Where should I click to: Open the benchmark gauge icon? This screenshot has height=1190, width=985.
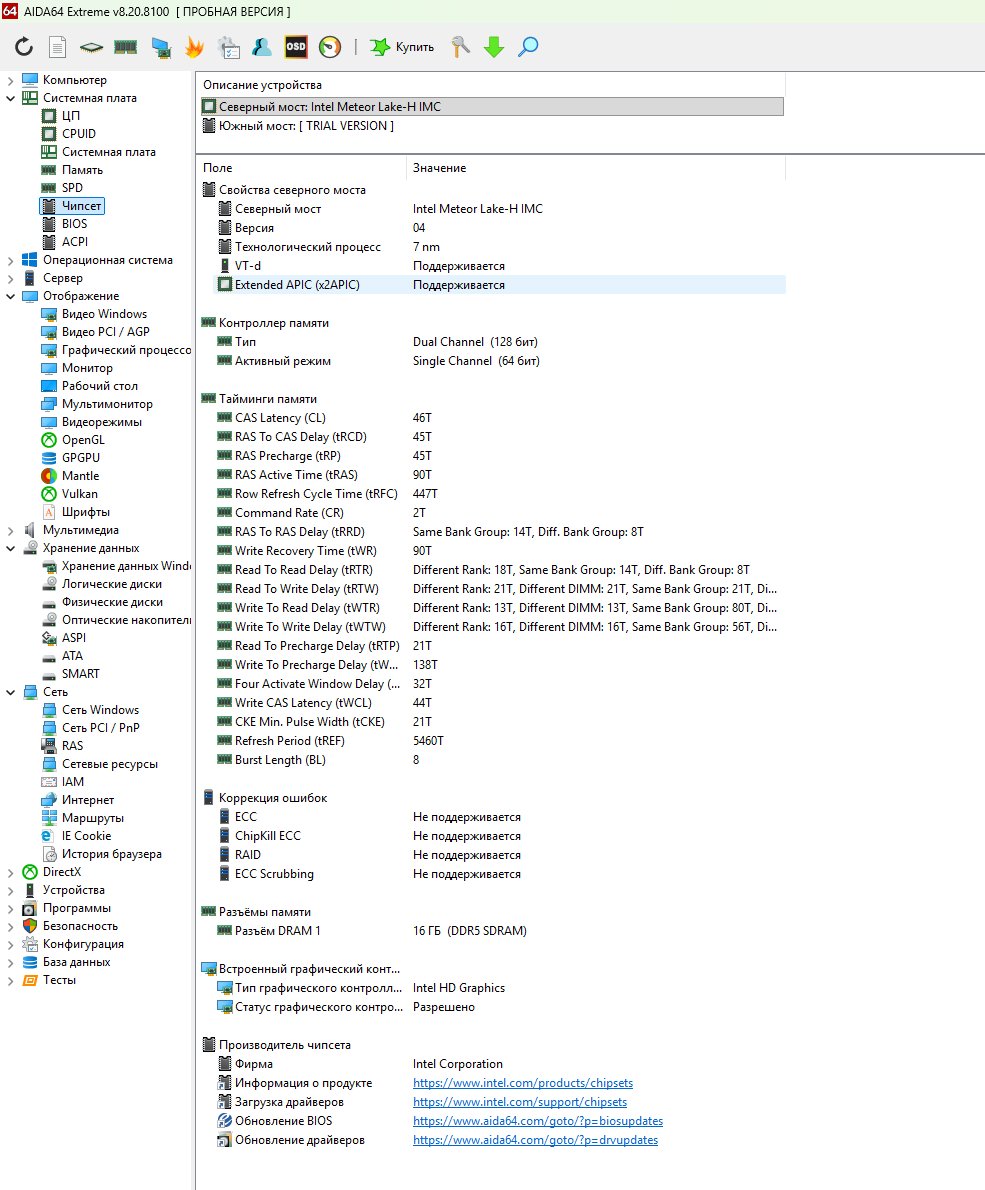[x=330, y=47]
